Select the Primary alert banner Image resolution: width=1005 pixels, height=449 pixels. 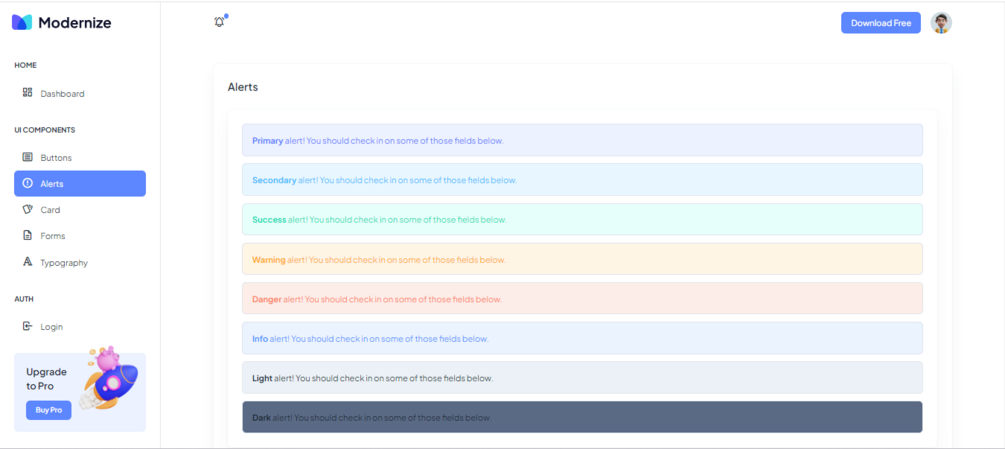pyautogui.click(x=582, y=140)
